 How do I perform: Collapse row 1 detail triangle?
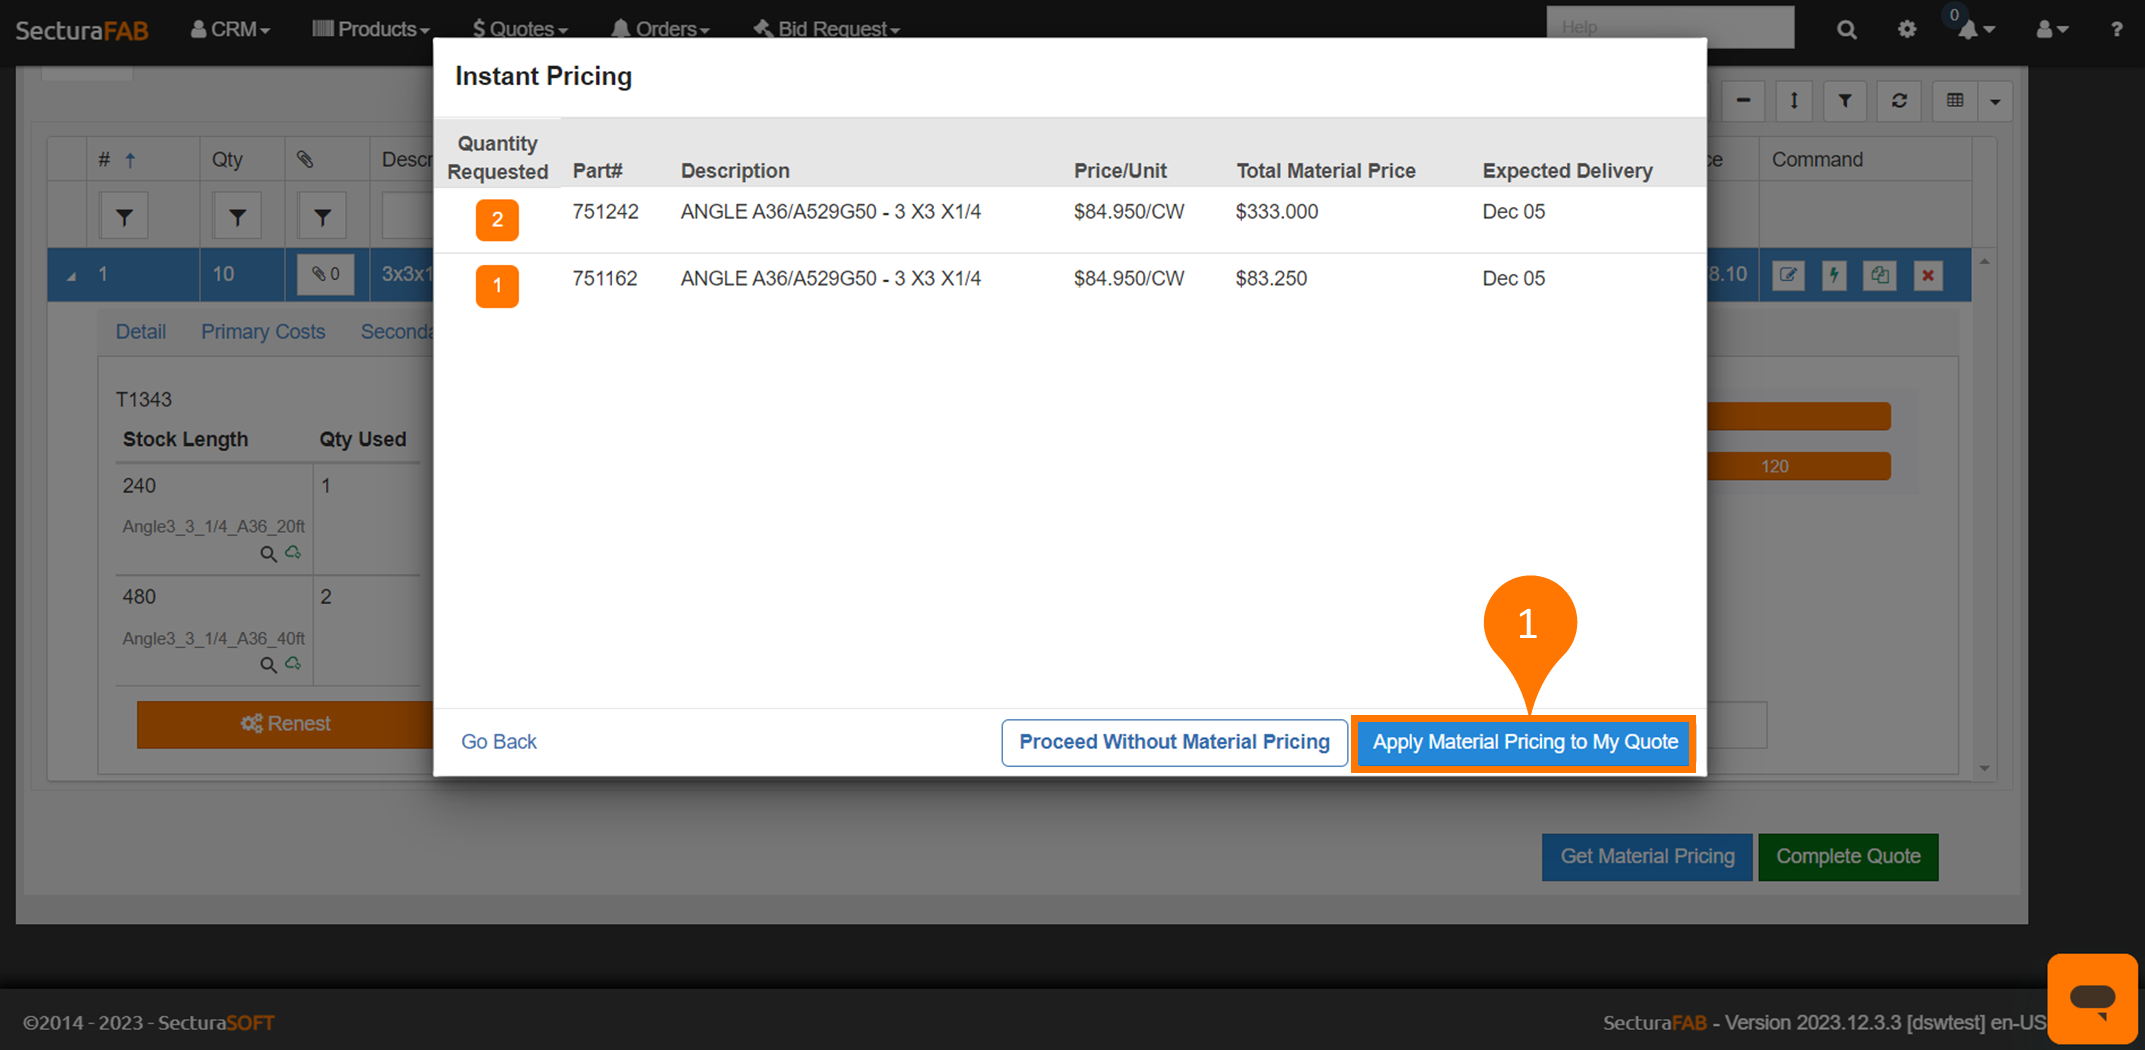pyautogui.click(x=71, y=276)
